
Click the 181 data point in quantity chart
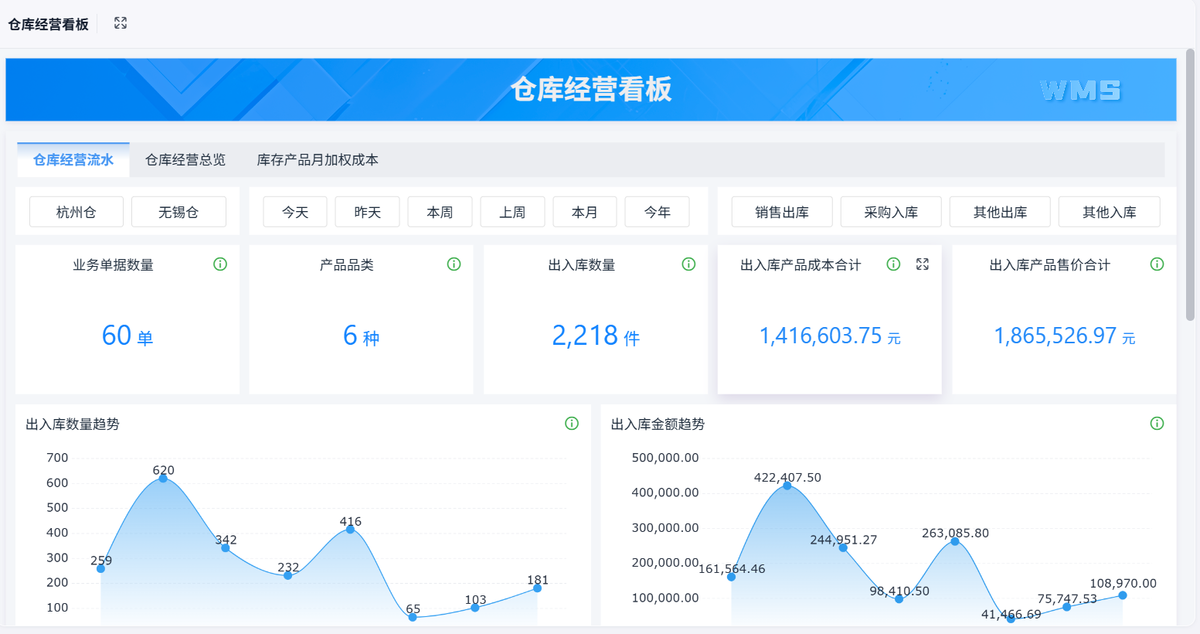pos(537,588)
